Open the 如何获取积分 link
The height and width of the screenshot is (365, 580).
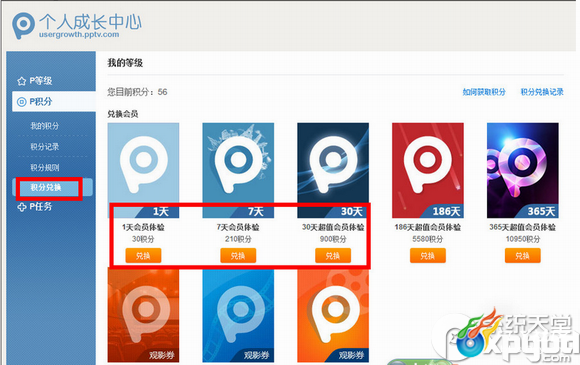484,92
